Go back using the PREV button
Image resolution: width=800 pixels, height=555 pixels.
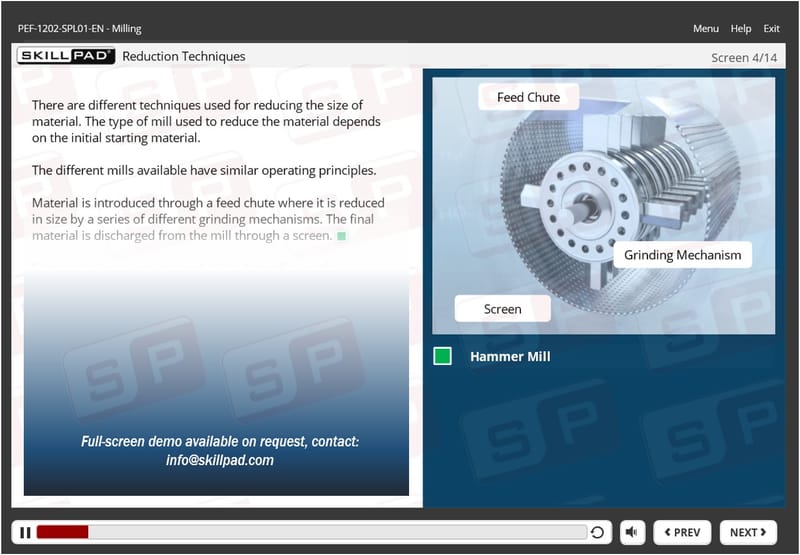point(681,532)
